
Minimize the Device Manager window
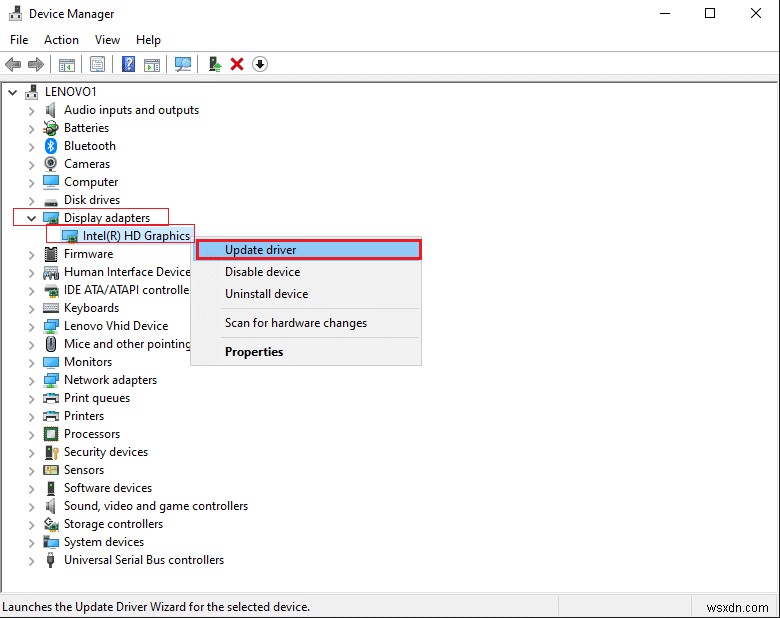click(665, 13)
